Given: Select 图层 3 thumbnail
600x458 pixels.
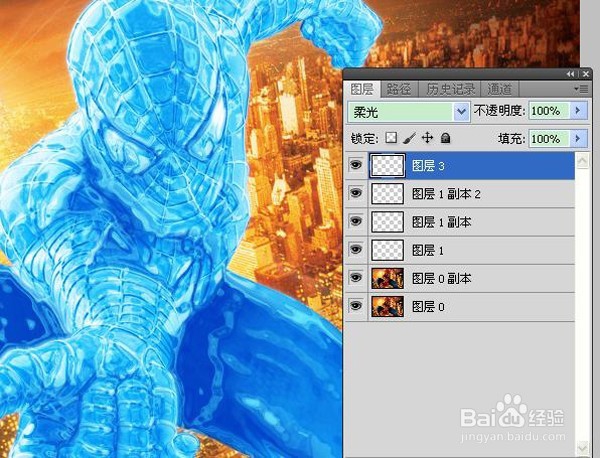Looking at the screenshot, I should pyautogui.click(x=387, y=165).
